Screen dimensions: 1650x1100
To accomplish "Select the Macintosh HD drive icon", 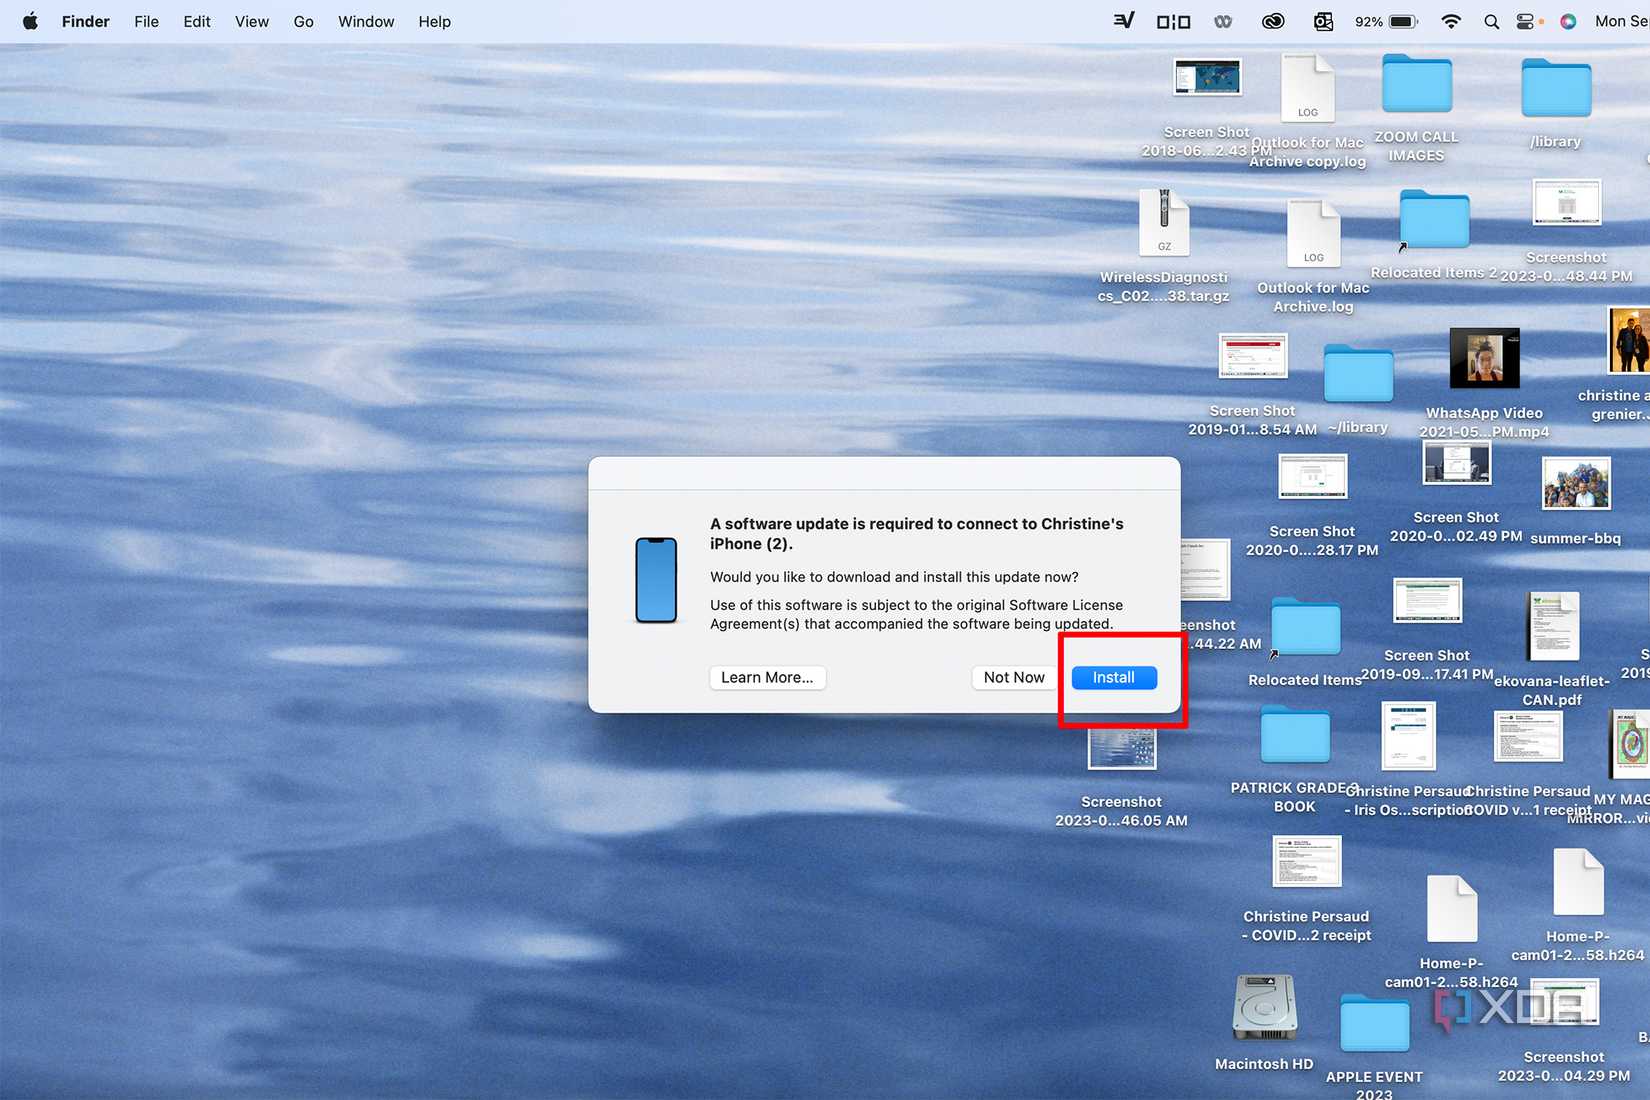I will pos(1265,1008).
